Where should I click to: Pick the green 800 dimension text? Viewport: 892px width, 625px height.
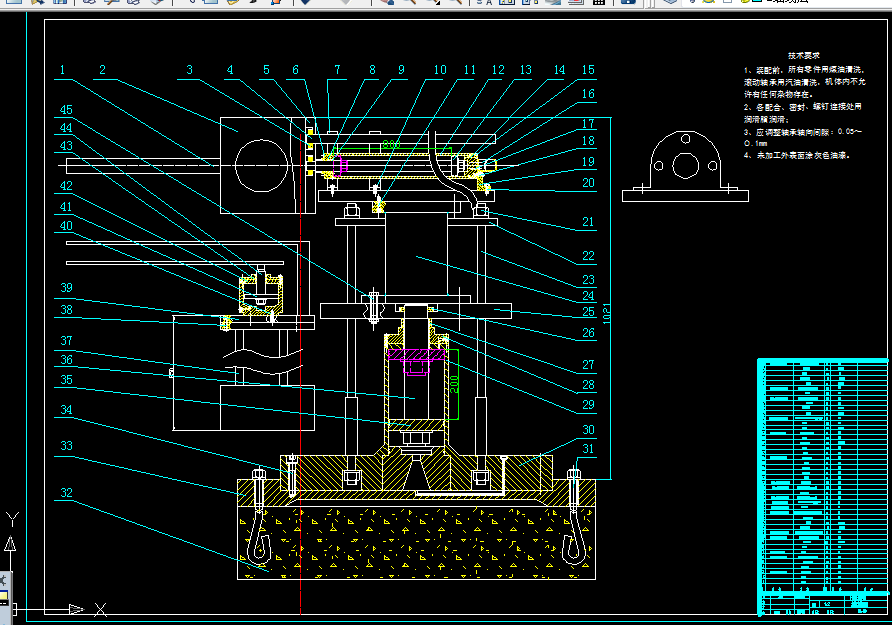[x=391, y=145]
